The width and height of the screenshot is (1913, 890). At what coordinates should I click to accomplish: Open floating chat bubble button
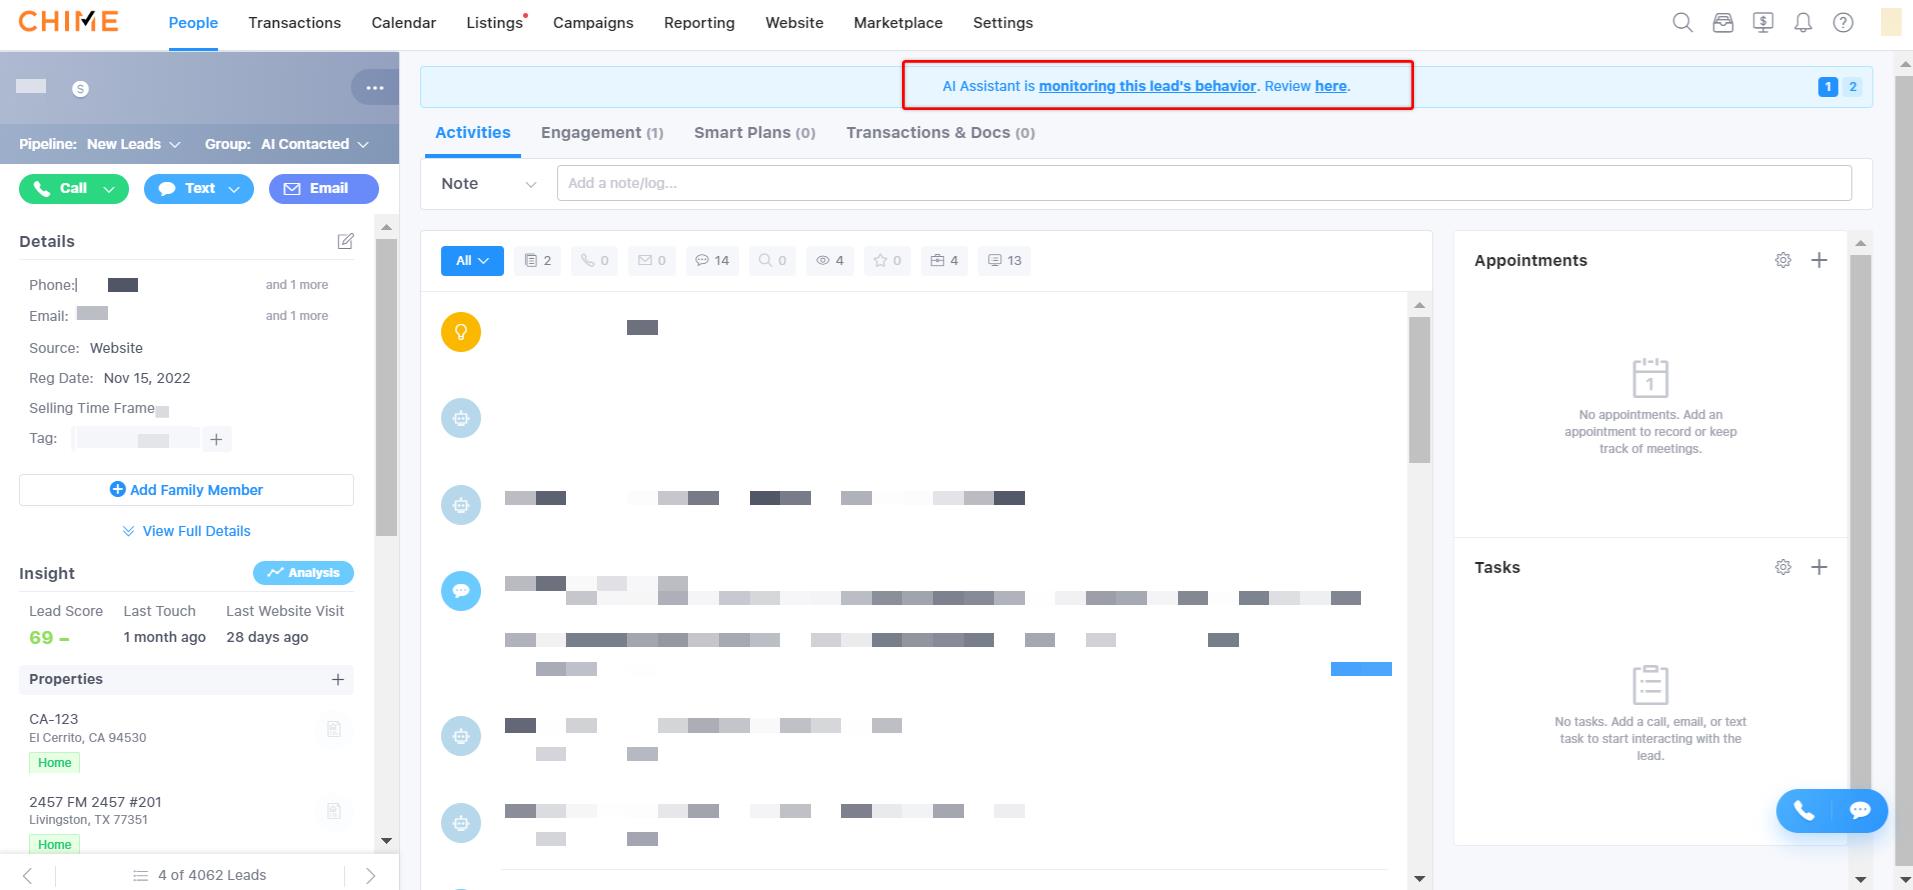[1860, 811]
